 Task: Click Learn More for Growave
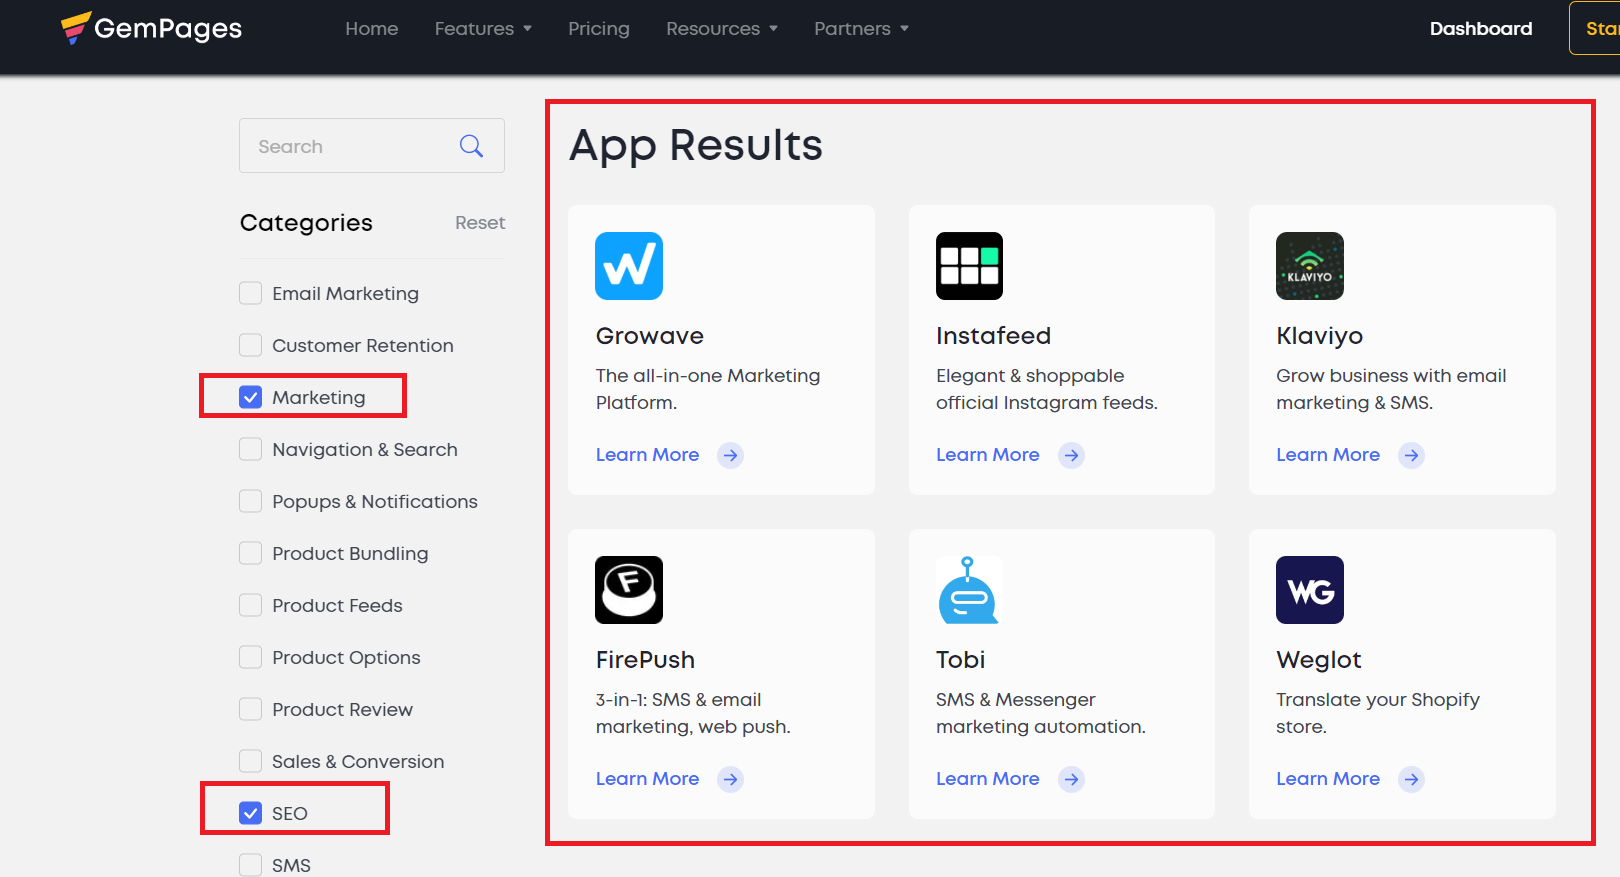pyautogui.click(x=647, y=455)
